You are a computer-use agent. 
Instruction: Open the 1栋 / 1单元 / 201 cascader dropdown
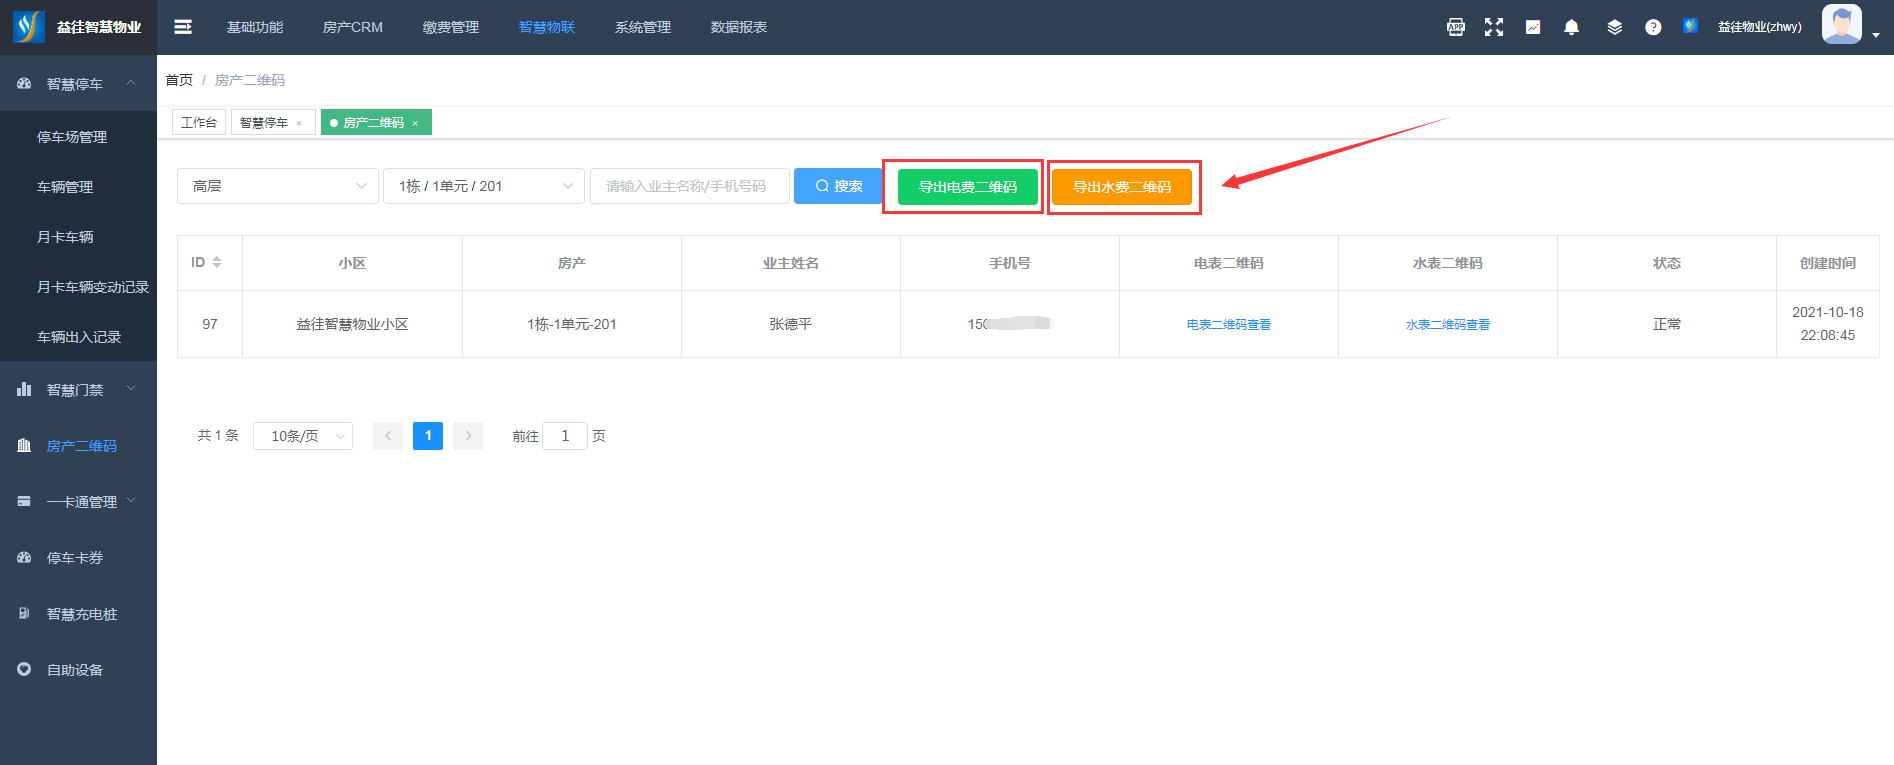(x=484, y=186)
